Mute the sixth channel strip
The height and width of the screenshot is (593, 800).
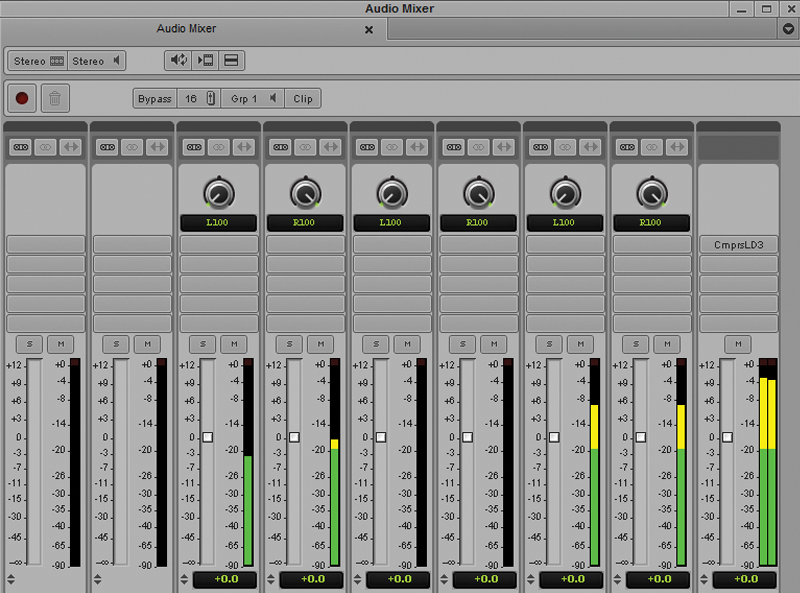point(494,344)
